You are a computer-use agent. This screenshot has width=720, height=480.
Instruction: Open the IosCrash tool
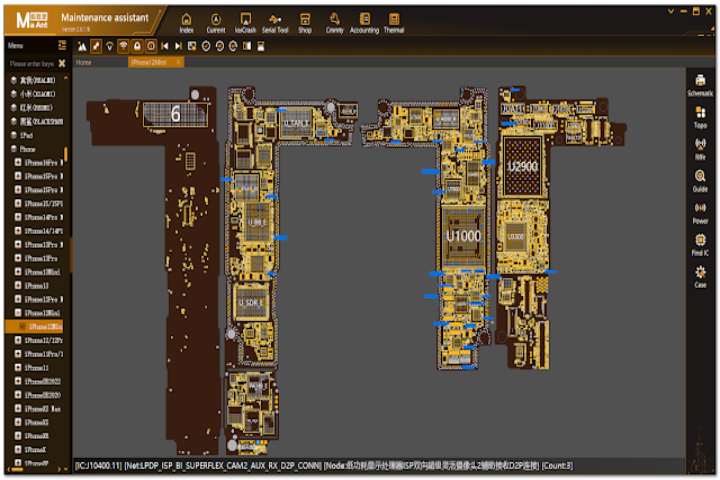click(x=245, y=23)
